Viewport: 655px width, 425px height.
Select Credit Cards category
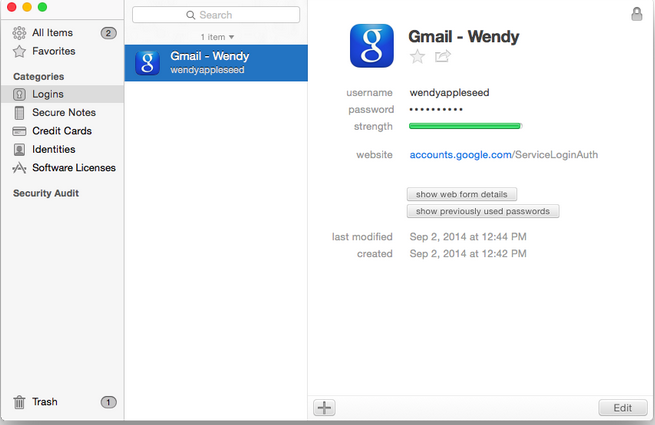62,131
